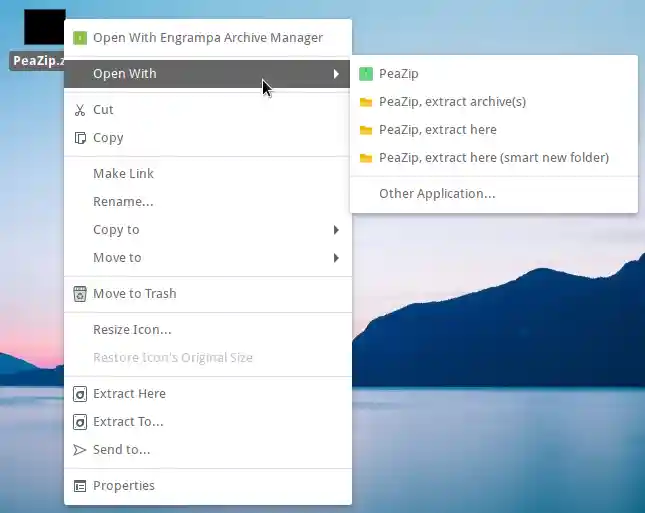Choose Copy from the context menu

pos(208,138)
